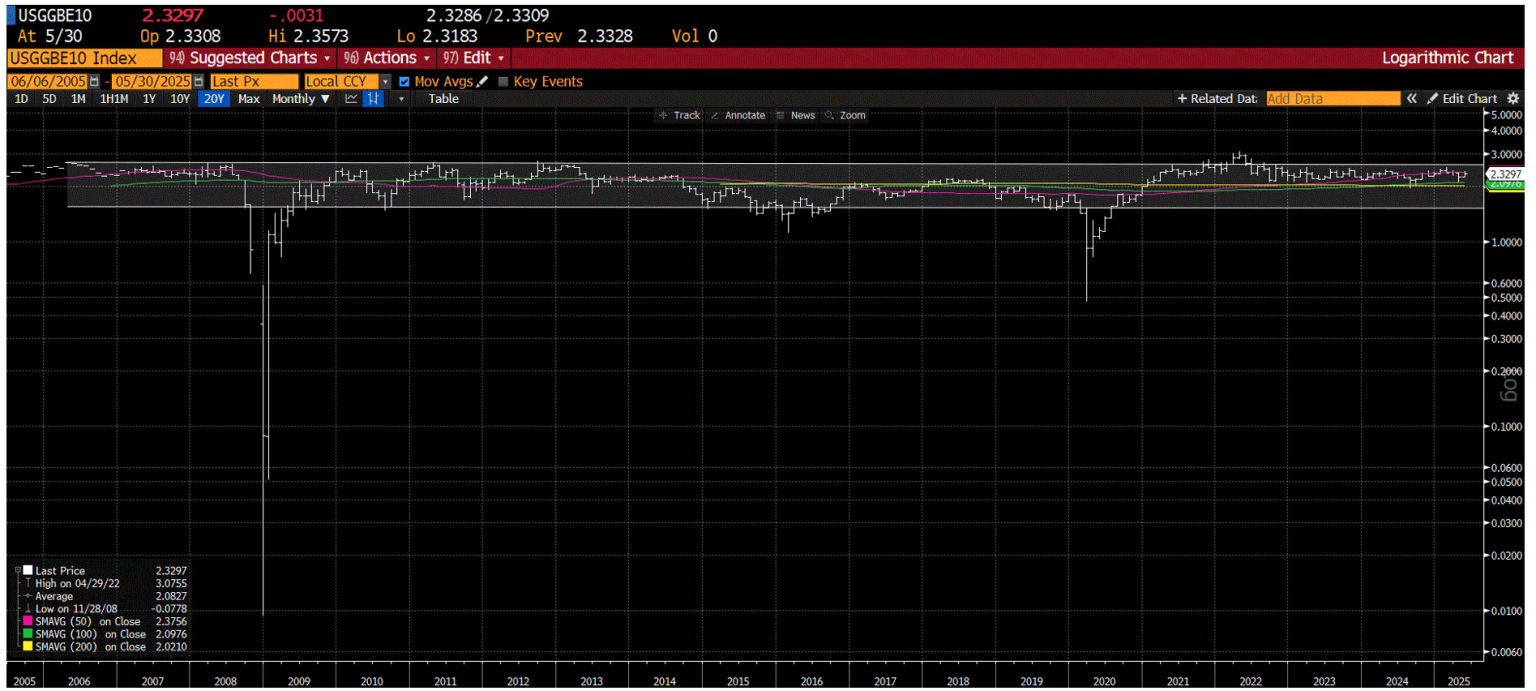
Task: Open the Monthly interval dropdown
Action: coord(301,98)
